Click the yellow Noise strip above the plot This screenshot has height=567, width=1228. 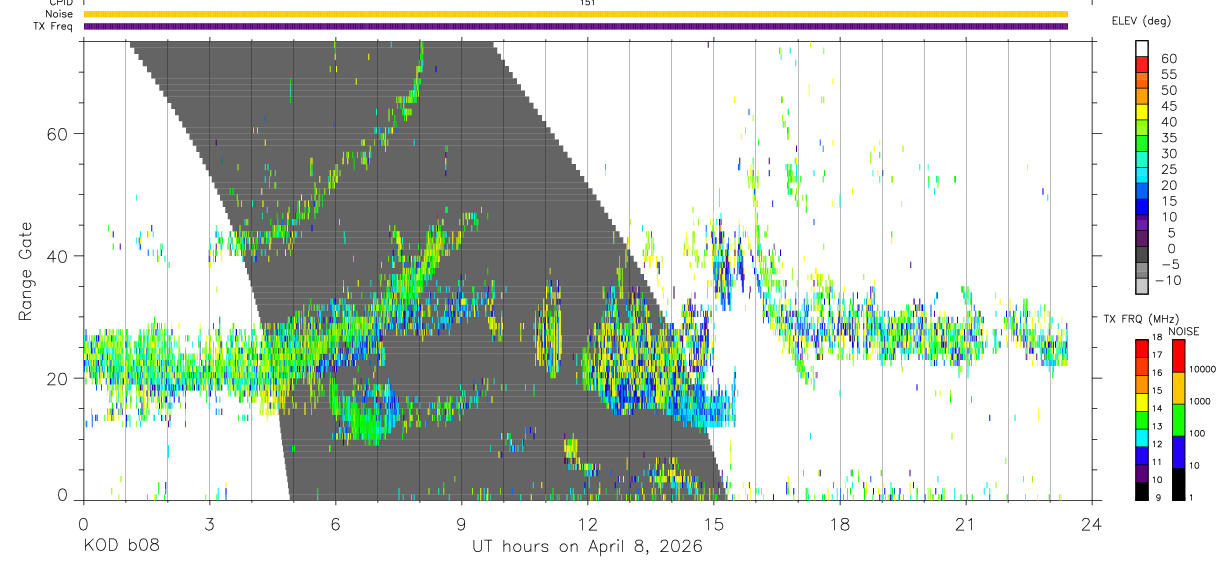tap(576, 14)
